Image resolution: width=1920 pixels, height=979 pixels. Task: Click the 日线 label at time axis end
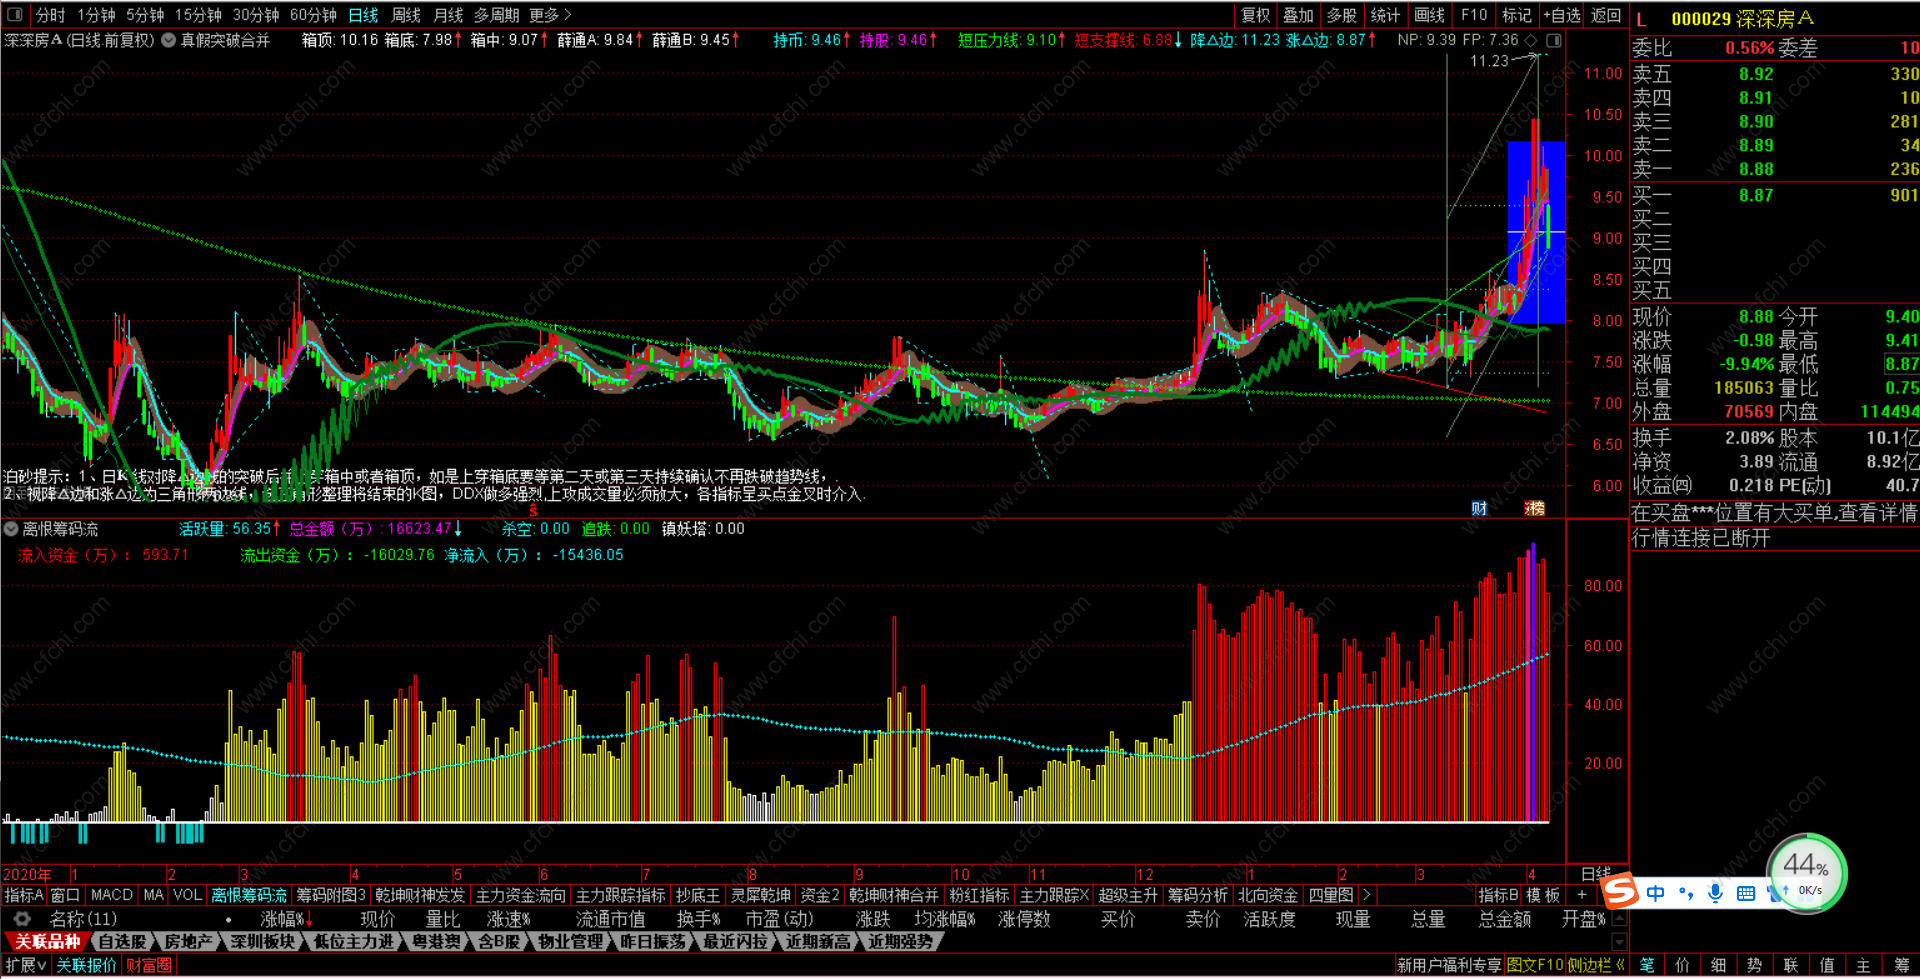pos(1596,874)
